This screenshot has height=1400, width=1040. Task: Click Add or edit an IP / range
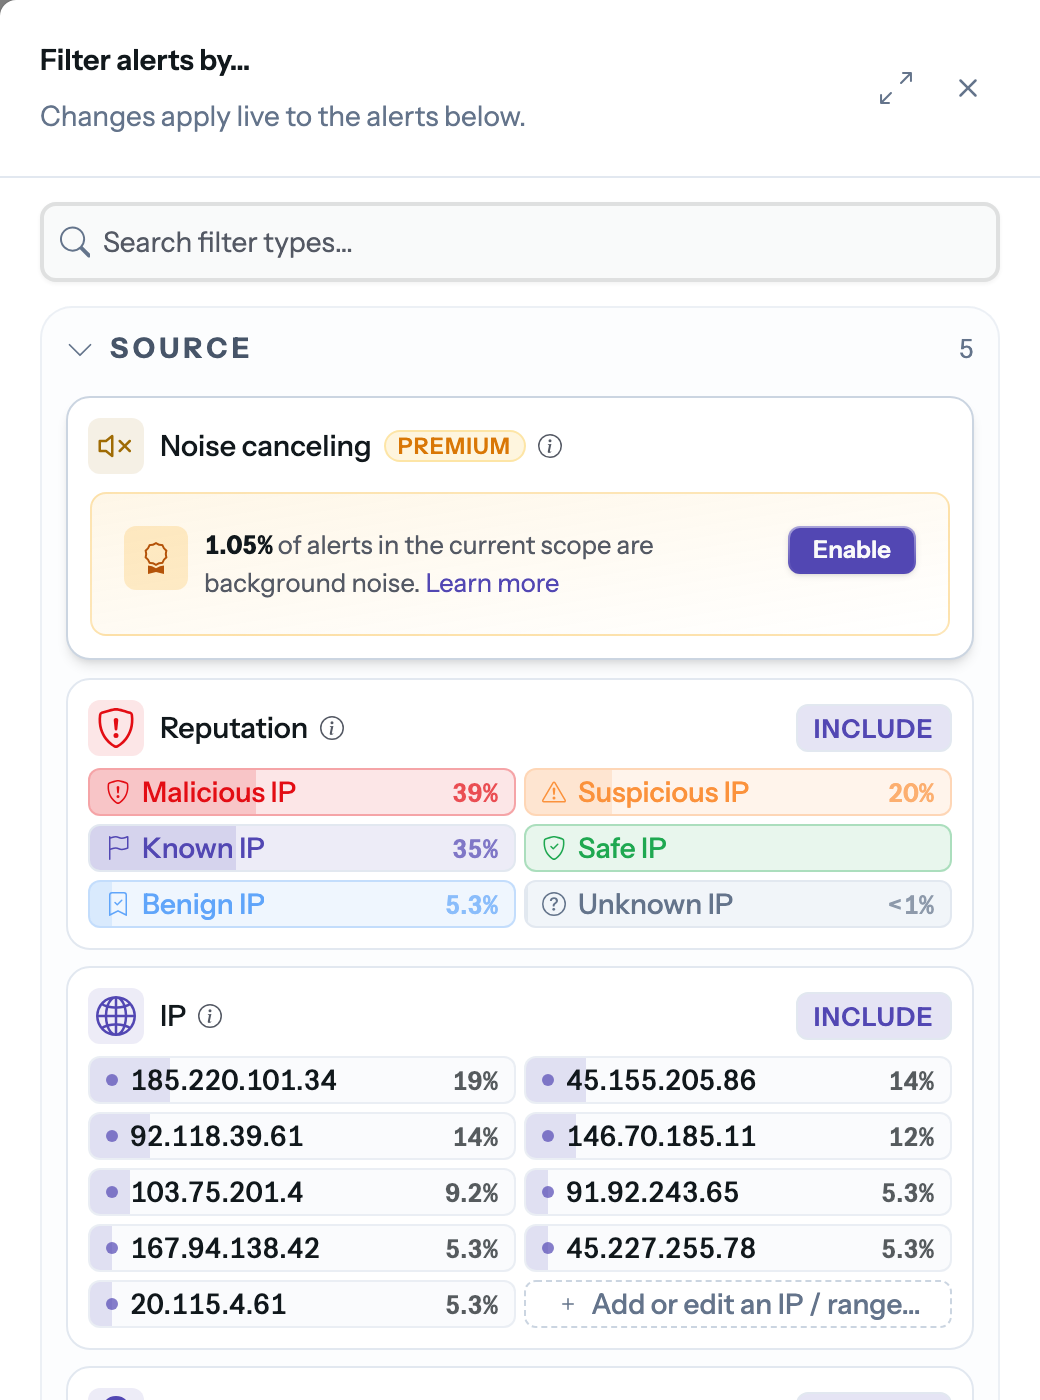pyautogui.click(x=738, y=1304)
